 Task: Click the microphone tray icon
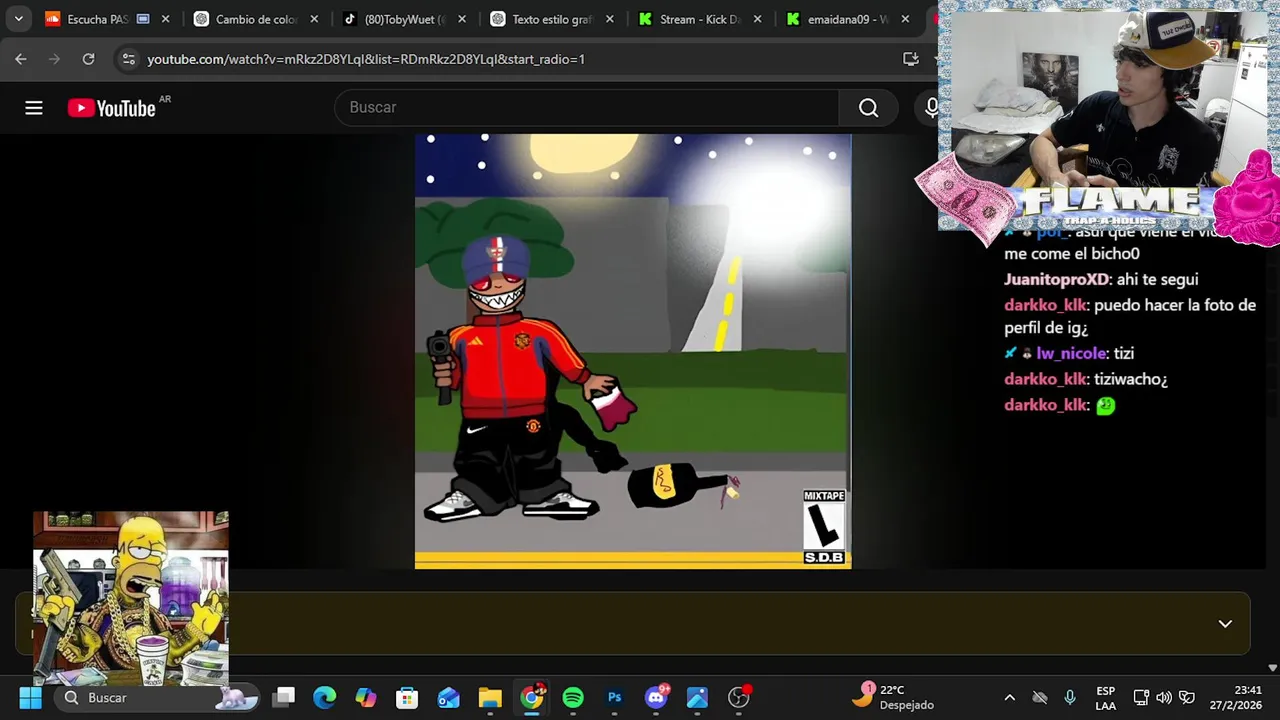pos(1070,697)
